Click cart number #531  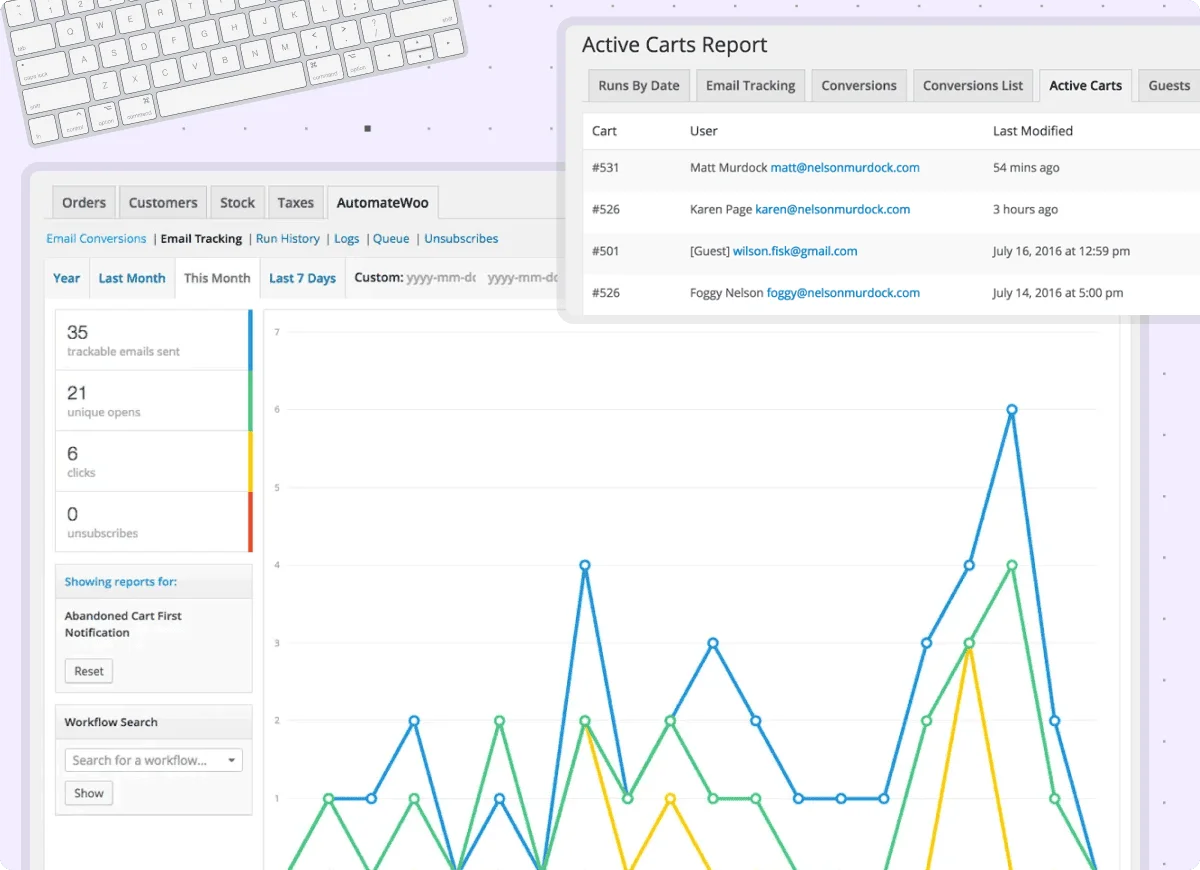tap(606, 168)
